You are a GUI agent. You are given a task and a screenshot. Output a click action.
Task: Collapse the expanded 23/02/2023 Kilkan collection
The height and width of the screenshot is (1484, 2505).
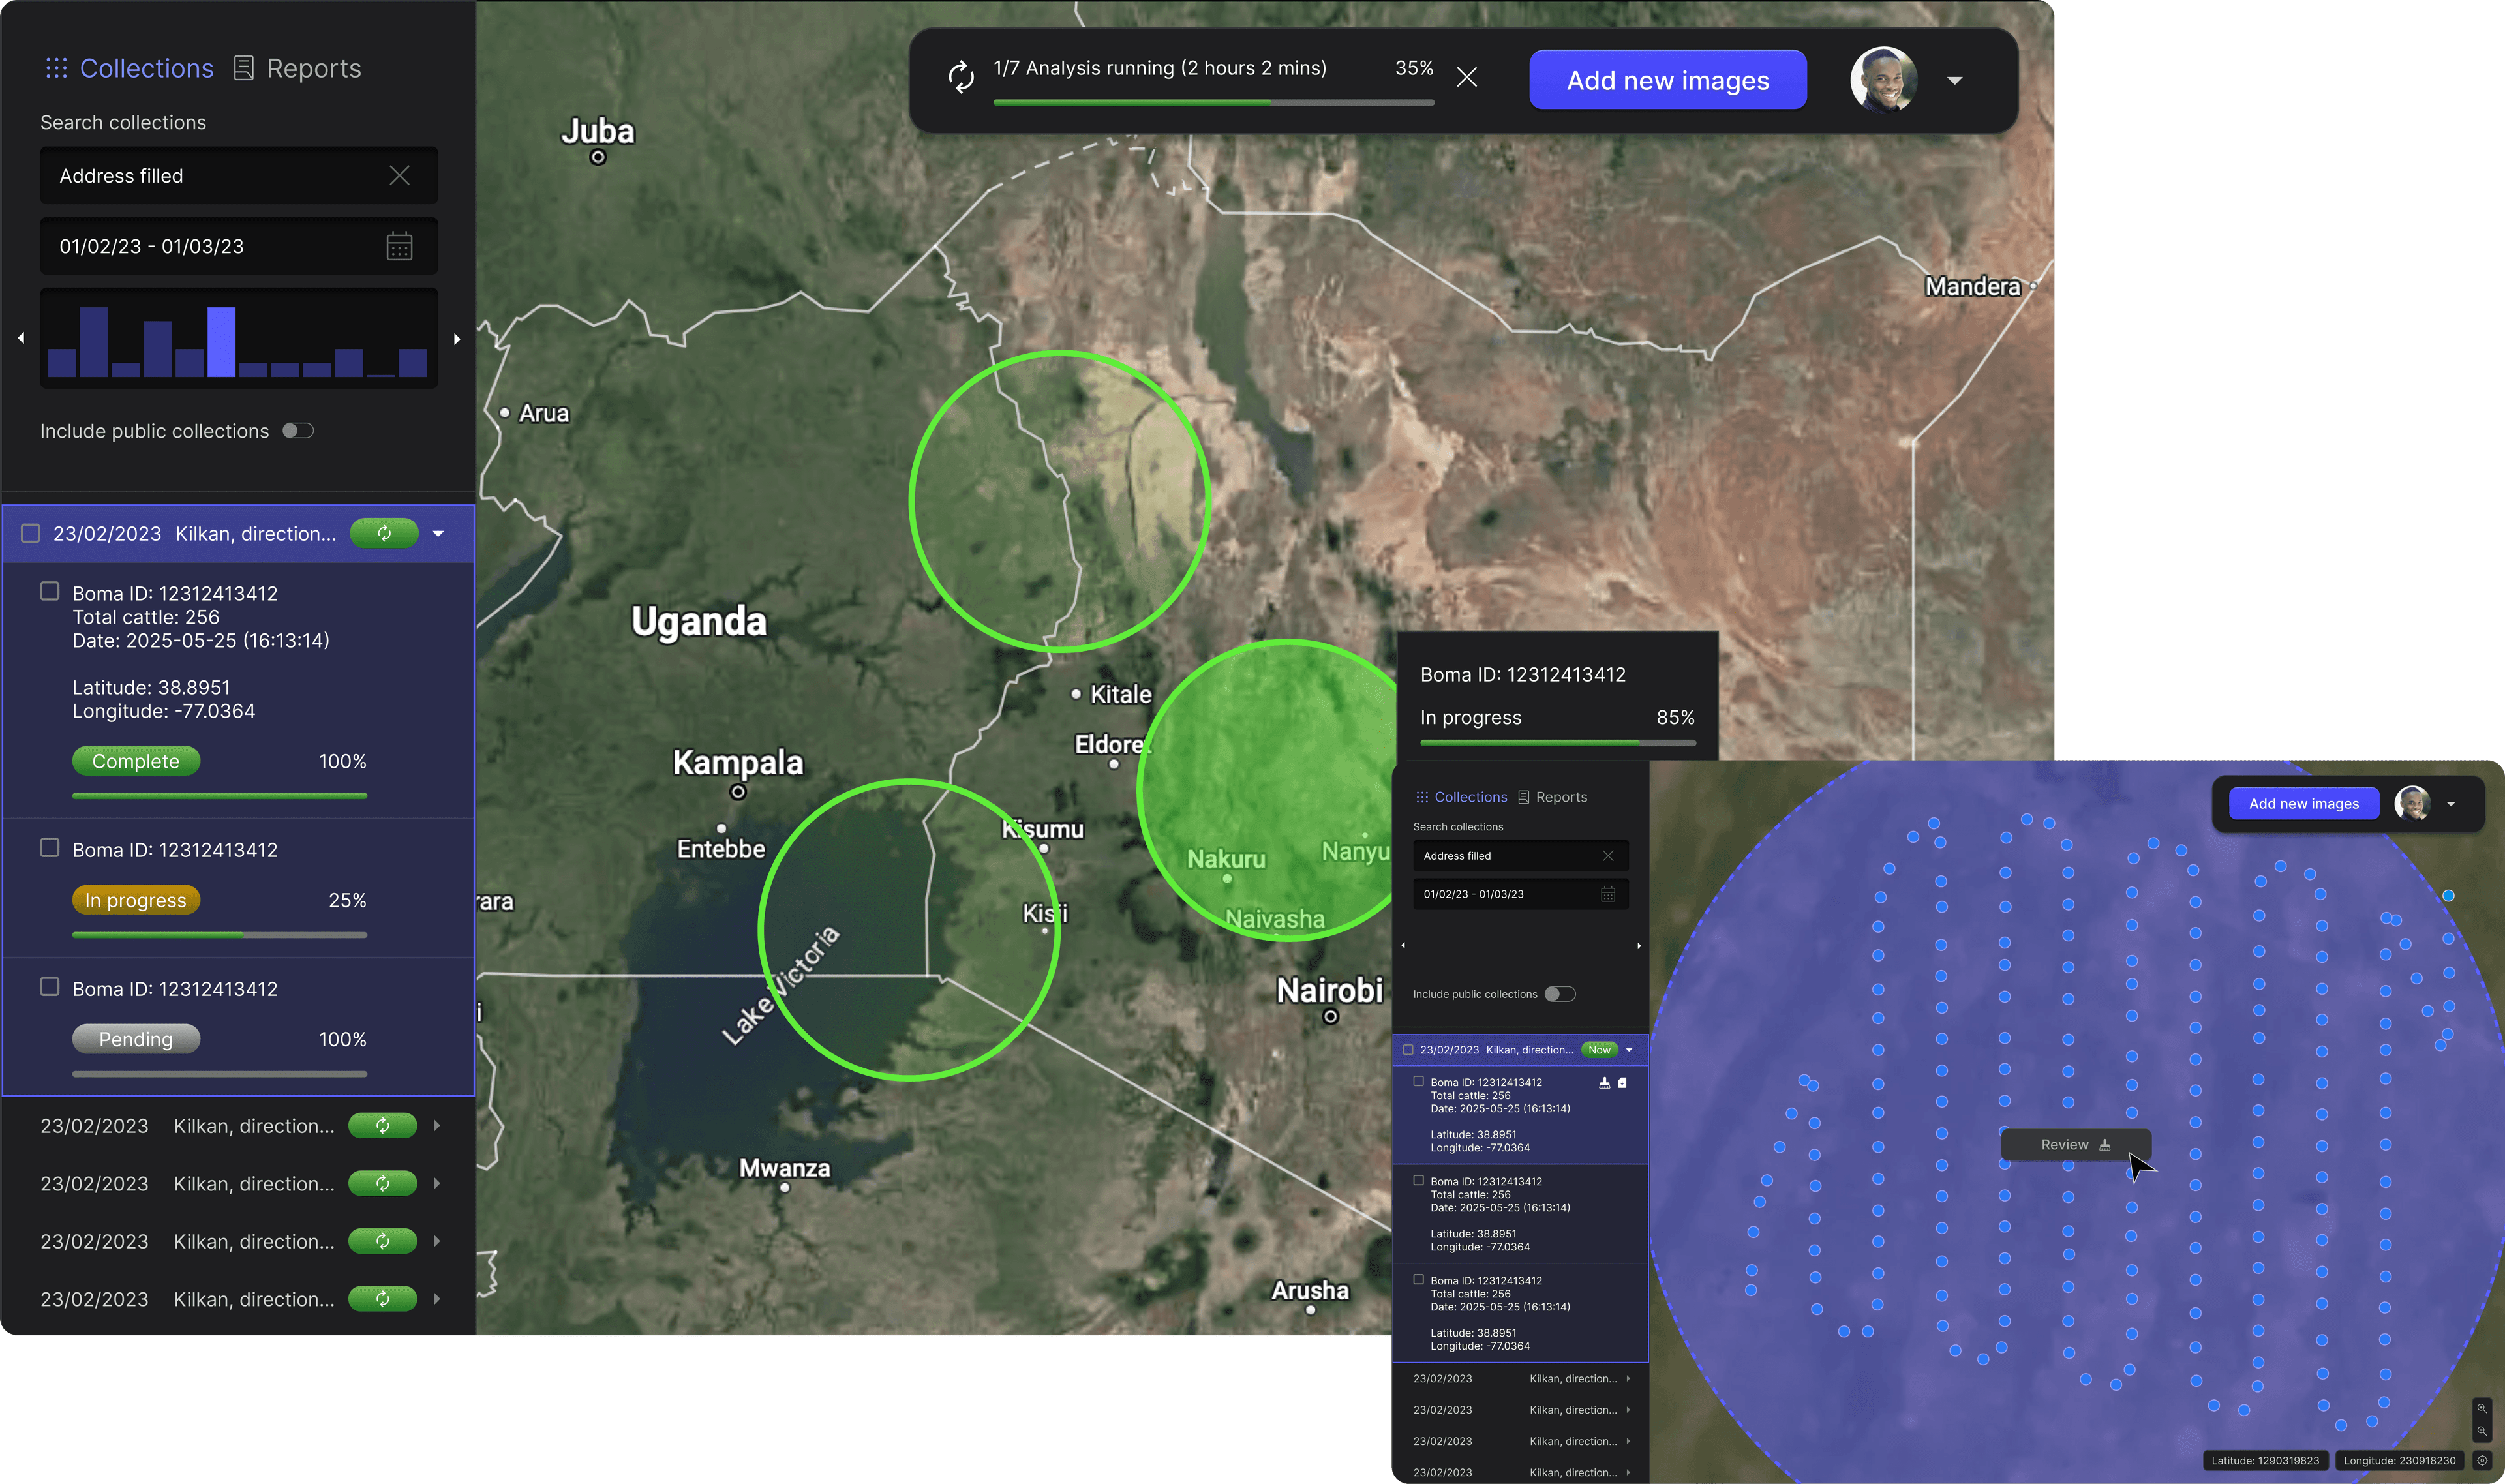pyautogui.click(x=437, y=533)
